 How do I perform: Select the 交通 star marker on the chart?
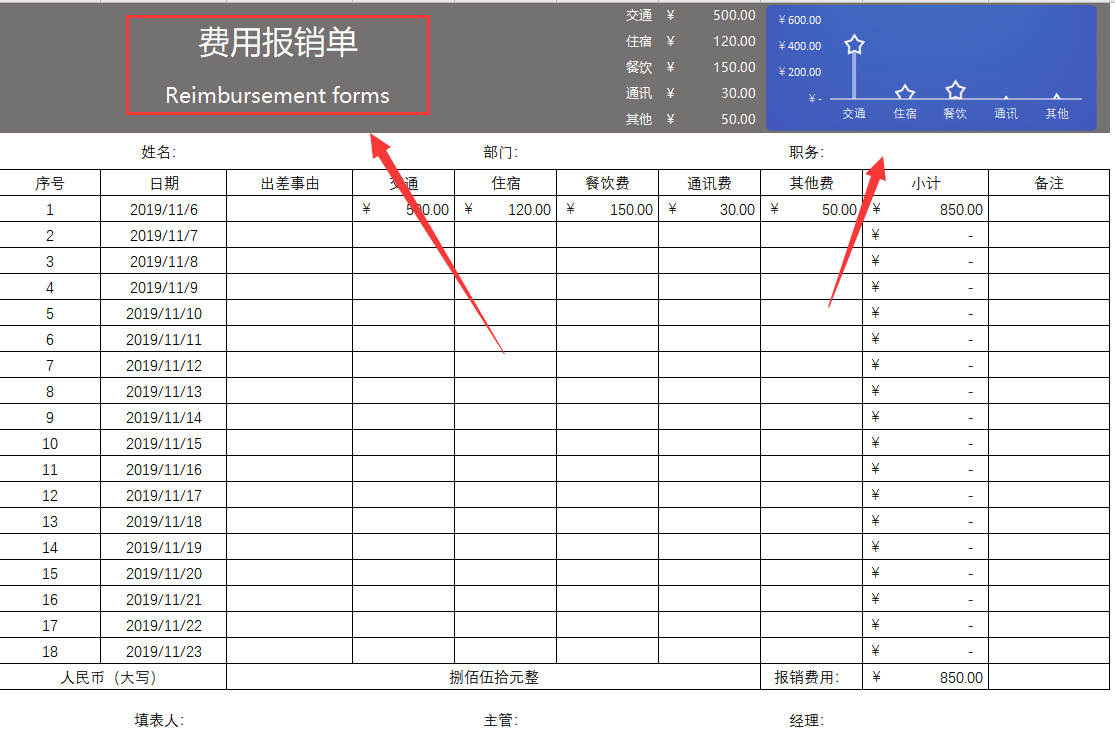pos(854,44)
